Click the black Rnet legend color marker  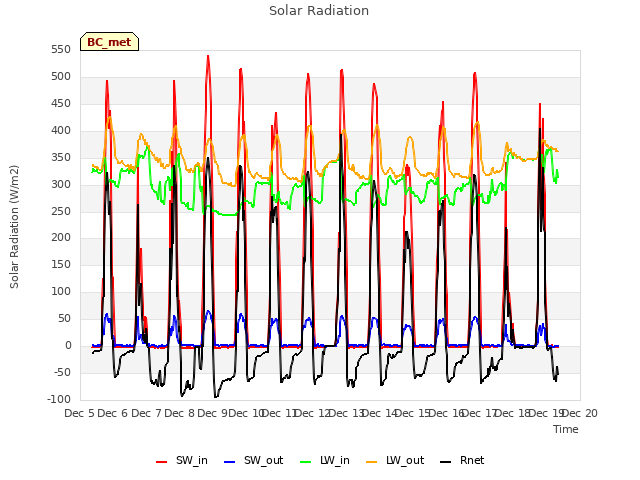(446, 462)
